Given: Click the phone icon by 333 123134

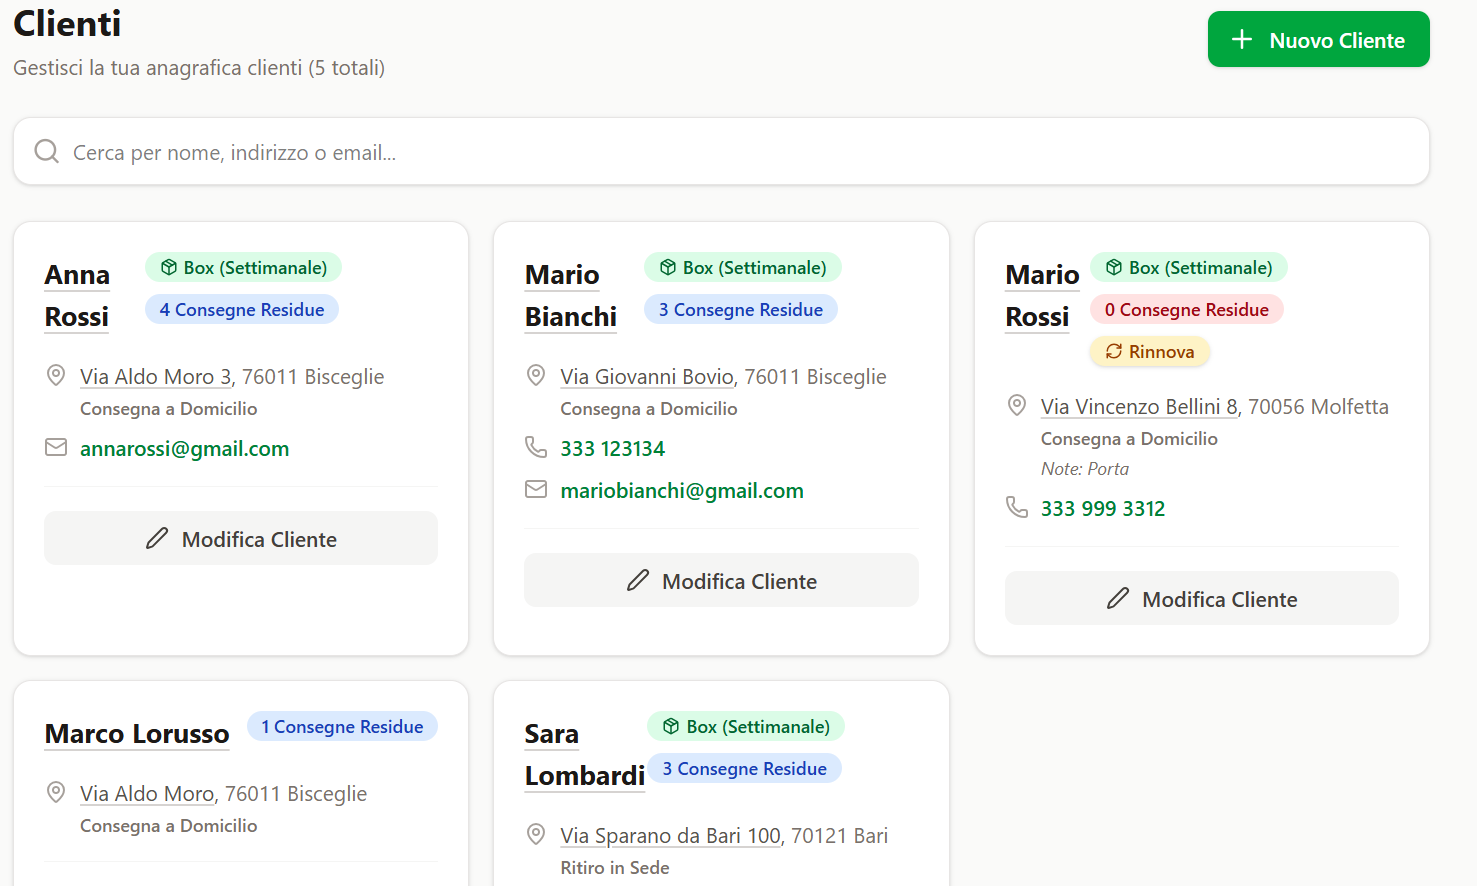Looking at the screenshot, I should 536,447.
